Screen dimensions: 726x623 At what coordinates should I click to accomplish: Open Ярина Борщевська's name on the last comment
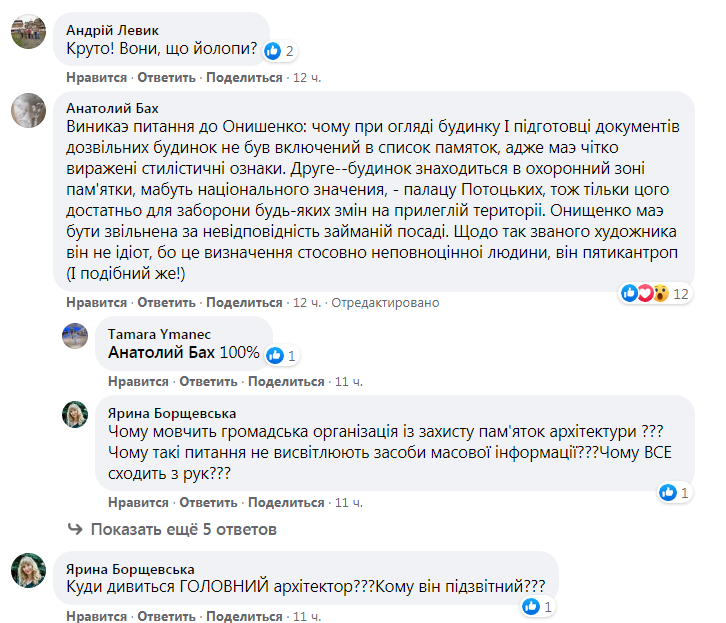click(130, 569)
